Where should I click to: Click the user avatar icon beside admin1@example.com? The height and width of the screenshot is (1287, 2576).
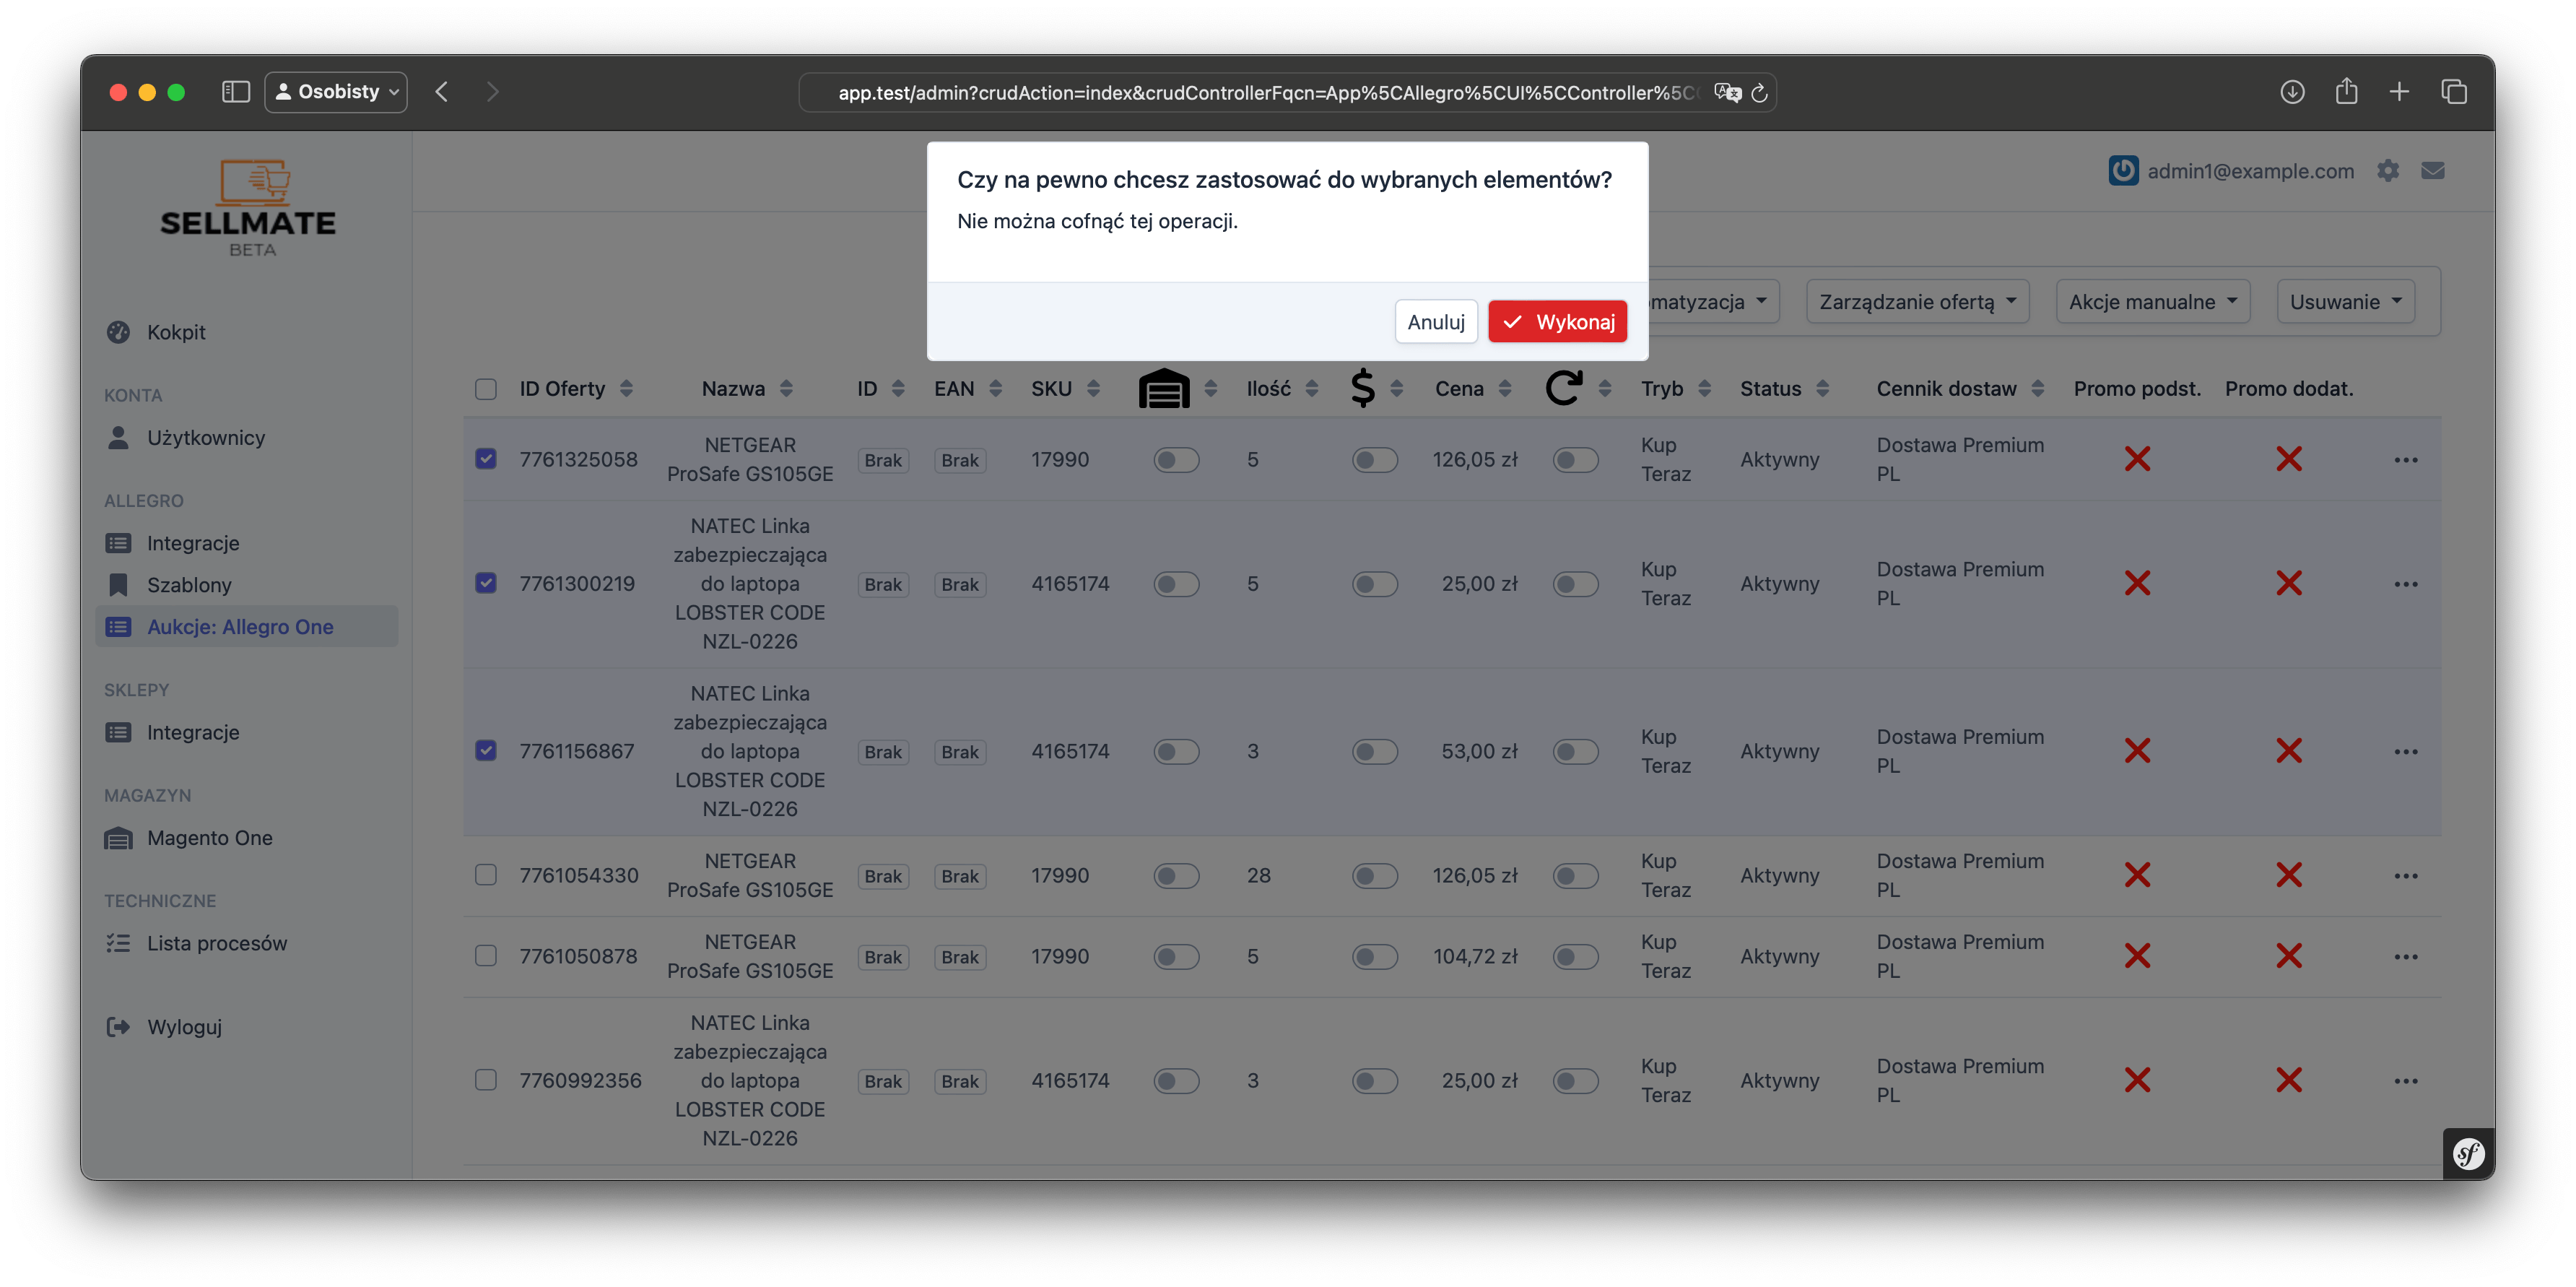click(2123, 171)
